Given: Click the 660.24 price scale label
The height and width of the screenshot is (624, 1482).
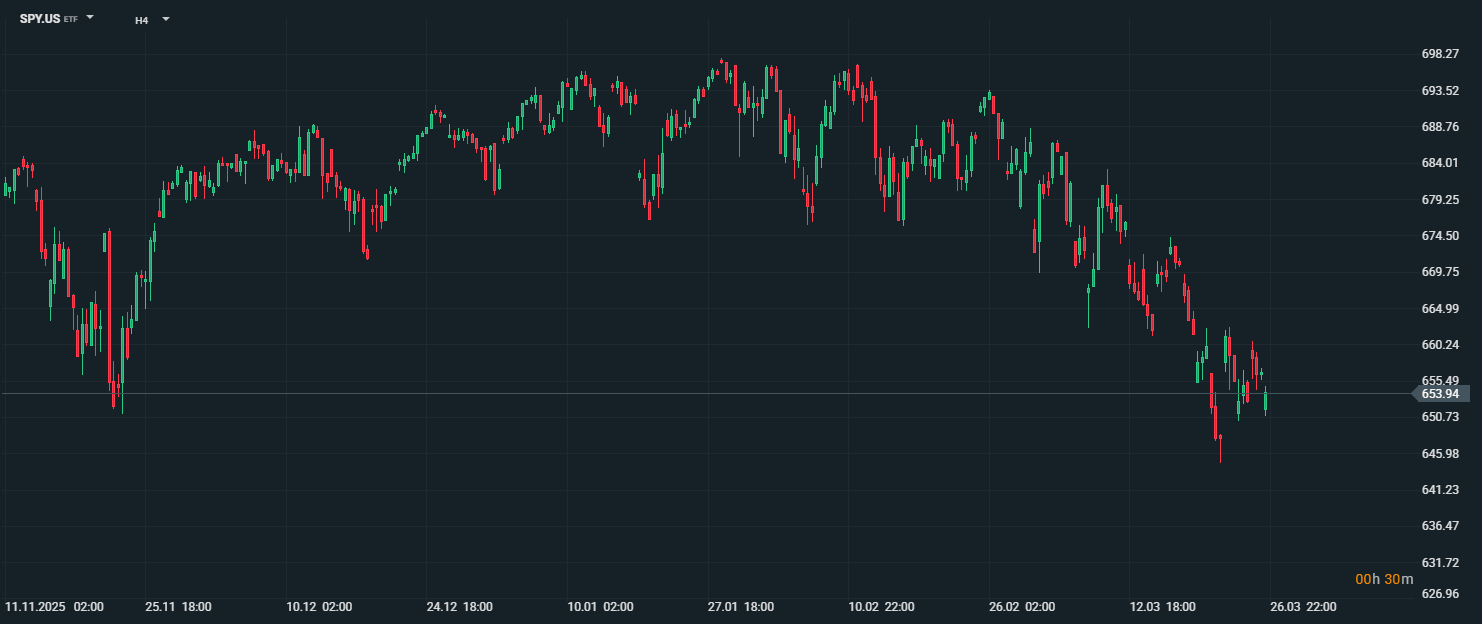Looking at the screenshot, I should [1439, 345].
